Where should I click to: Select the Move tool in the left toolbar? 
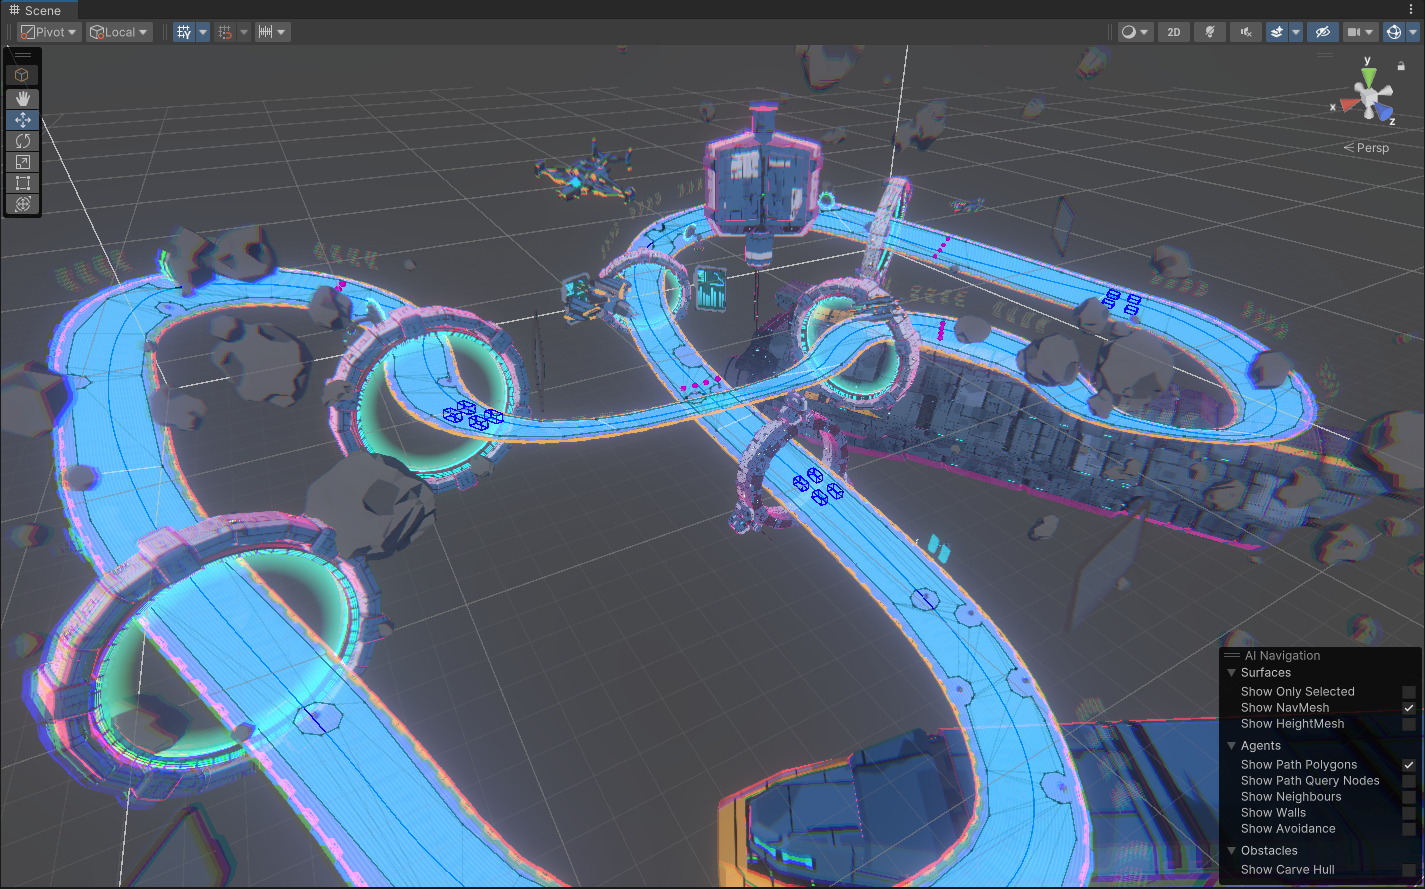(x=22, y=119)
